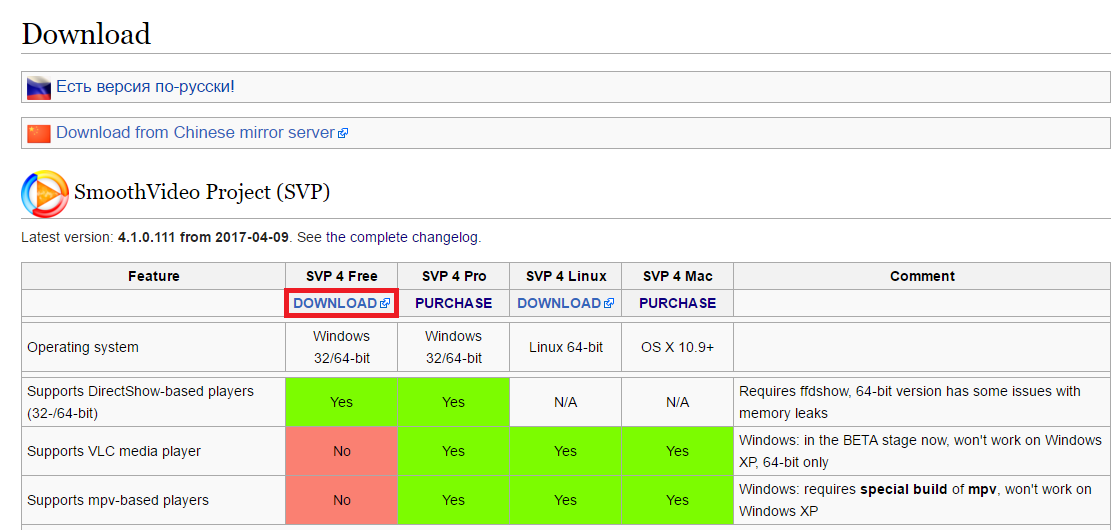Screen dimensions: 1116x530
Task: Click 'Supports VLC media player' row label
Action: click(x=114, y=451)
